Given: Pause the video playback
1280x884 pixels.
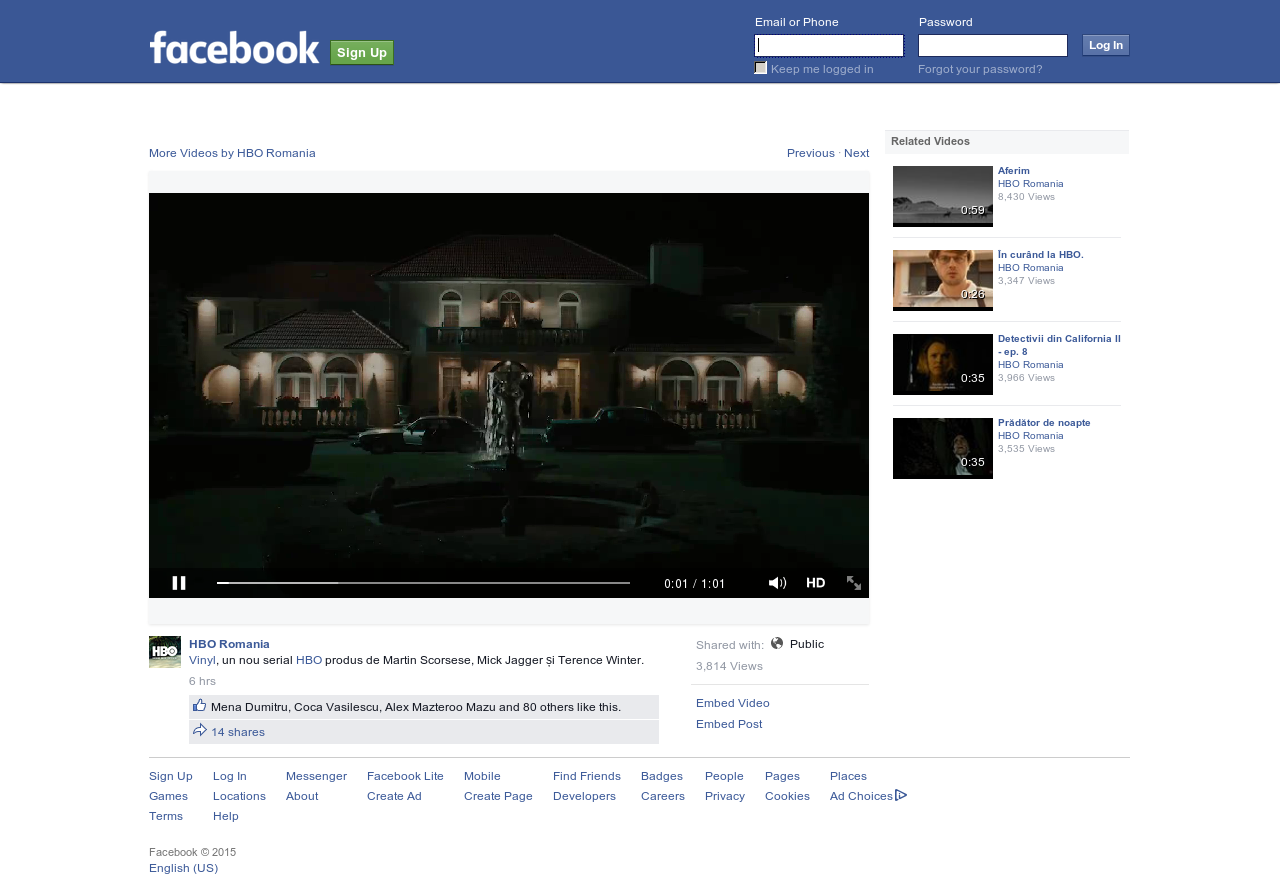Looking at the screenshot, I should pyautogui.click(x=179, y=583).
